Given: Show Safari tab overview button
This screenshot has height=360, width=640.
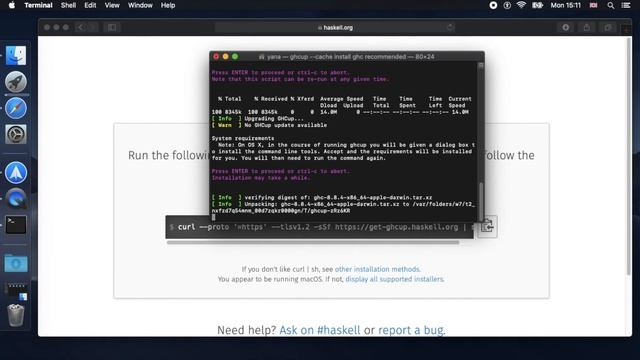Looking at the screenshot, I should [608, 27].
